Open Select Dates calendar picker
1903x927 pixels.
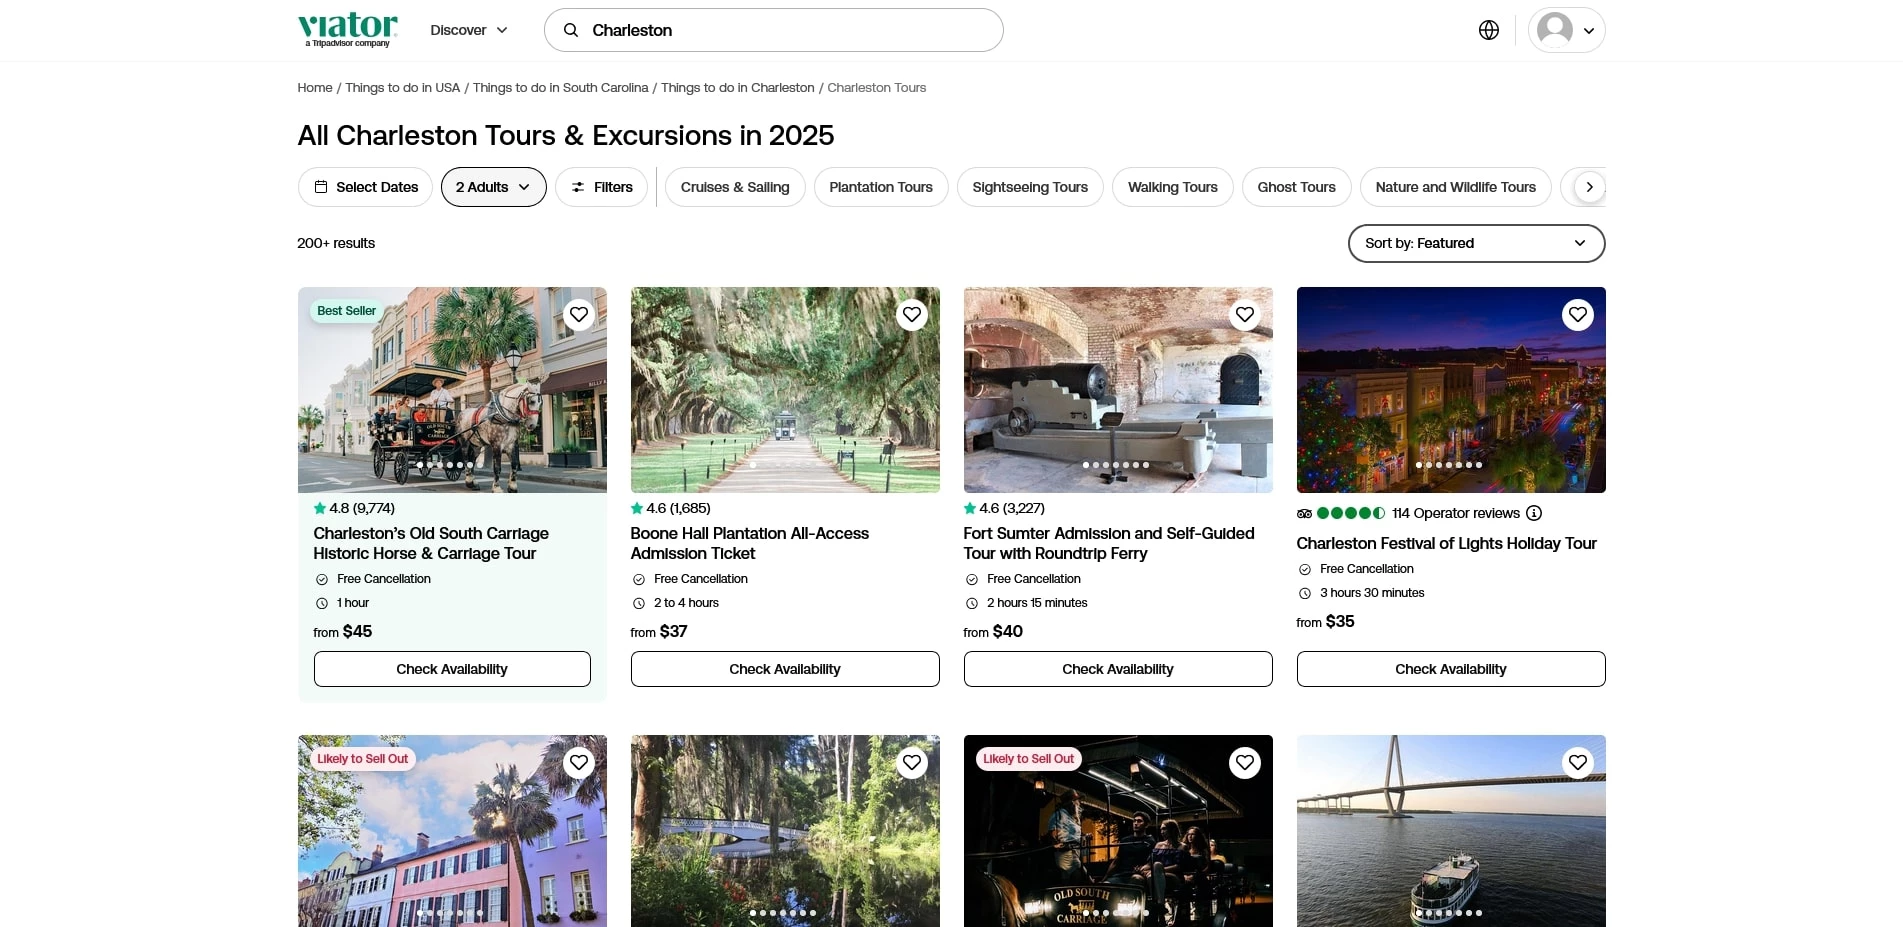(365, 187)
